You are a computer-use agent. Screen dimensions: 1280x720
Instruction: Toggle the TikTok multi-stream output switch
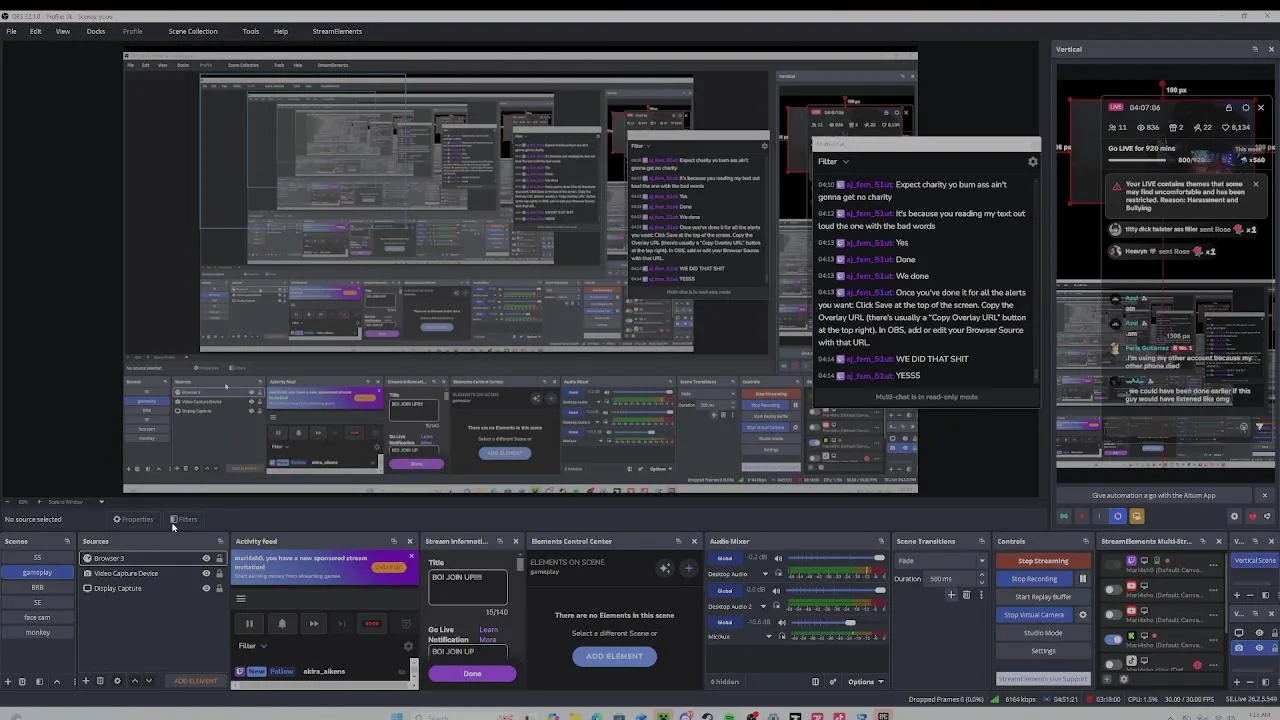coord(1113,663)
